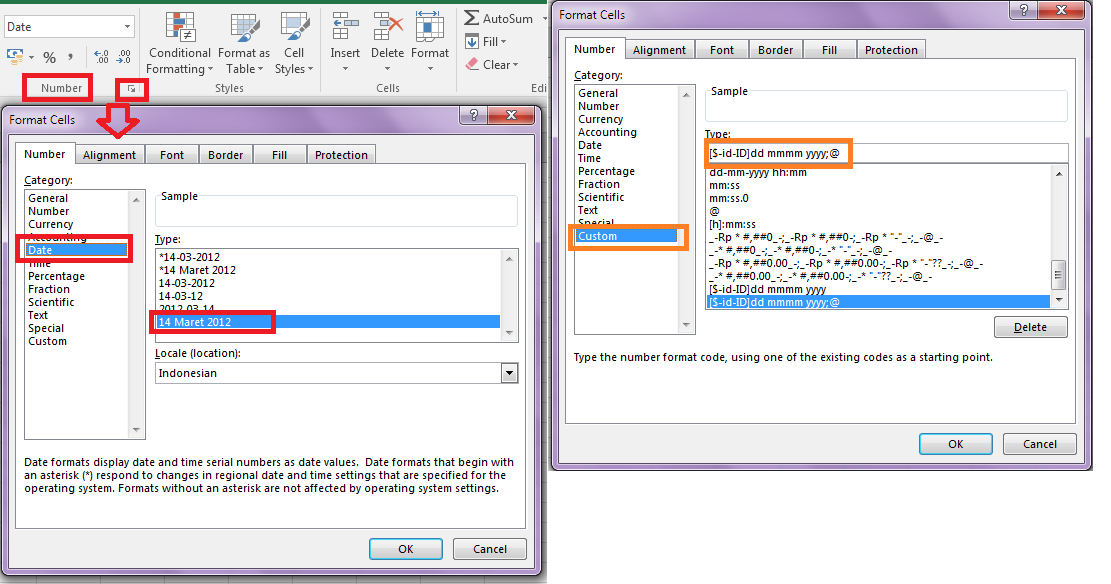Select Scientific category in left dialog
Screen dimensions: 1111x584
click(51, 302)
